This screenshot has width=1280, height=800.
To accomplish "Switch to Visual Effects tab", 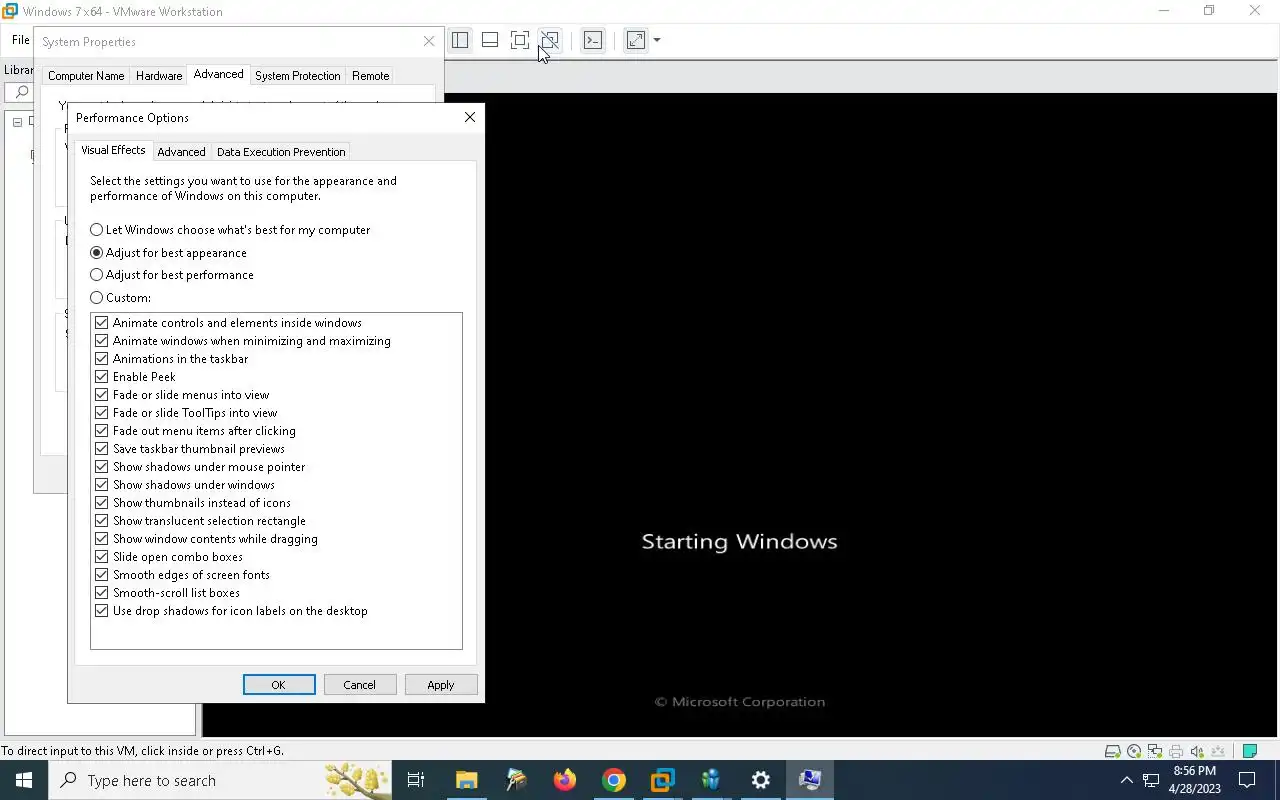I will point(113,150).
